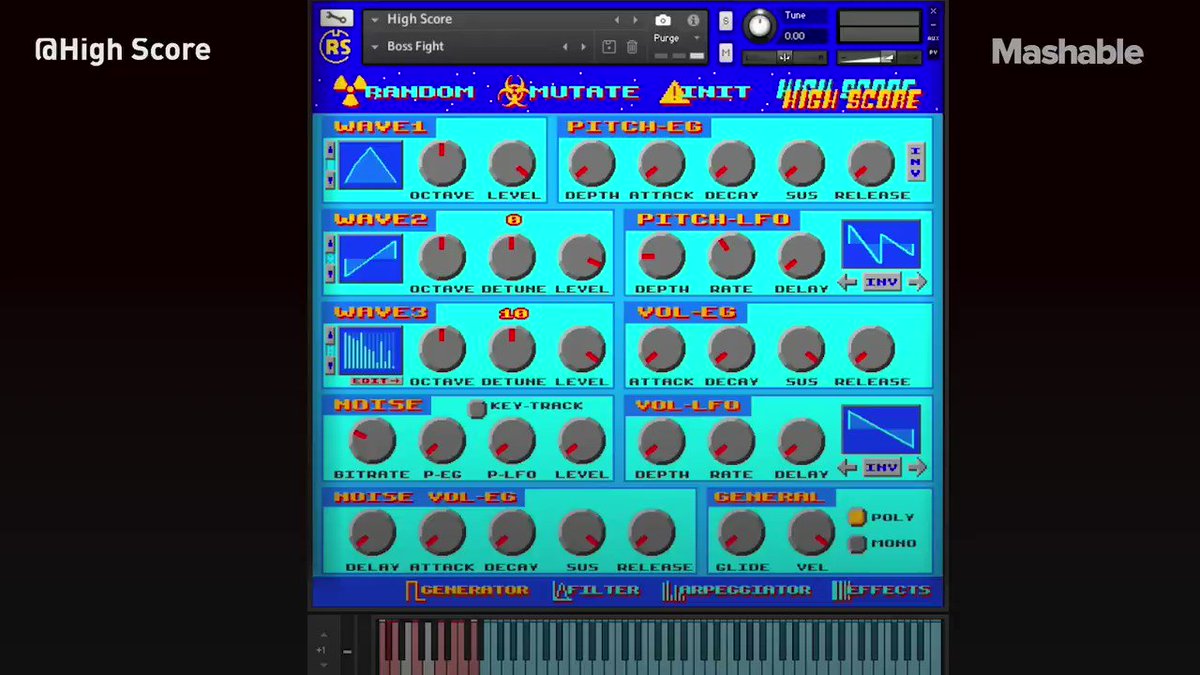This screenshot has height=675, width=1200.
Task: Click the Wave1 Octave knob
Action: pos(442,163)
